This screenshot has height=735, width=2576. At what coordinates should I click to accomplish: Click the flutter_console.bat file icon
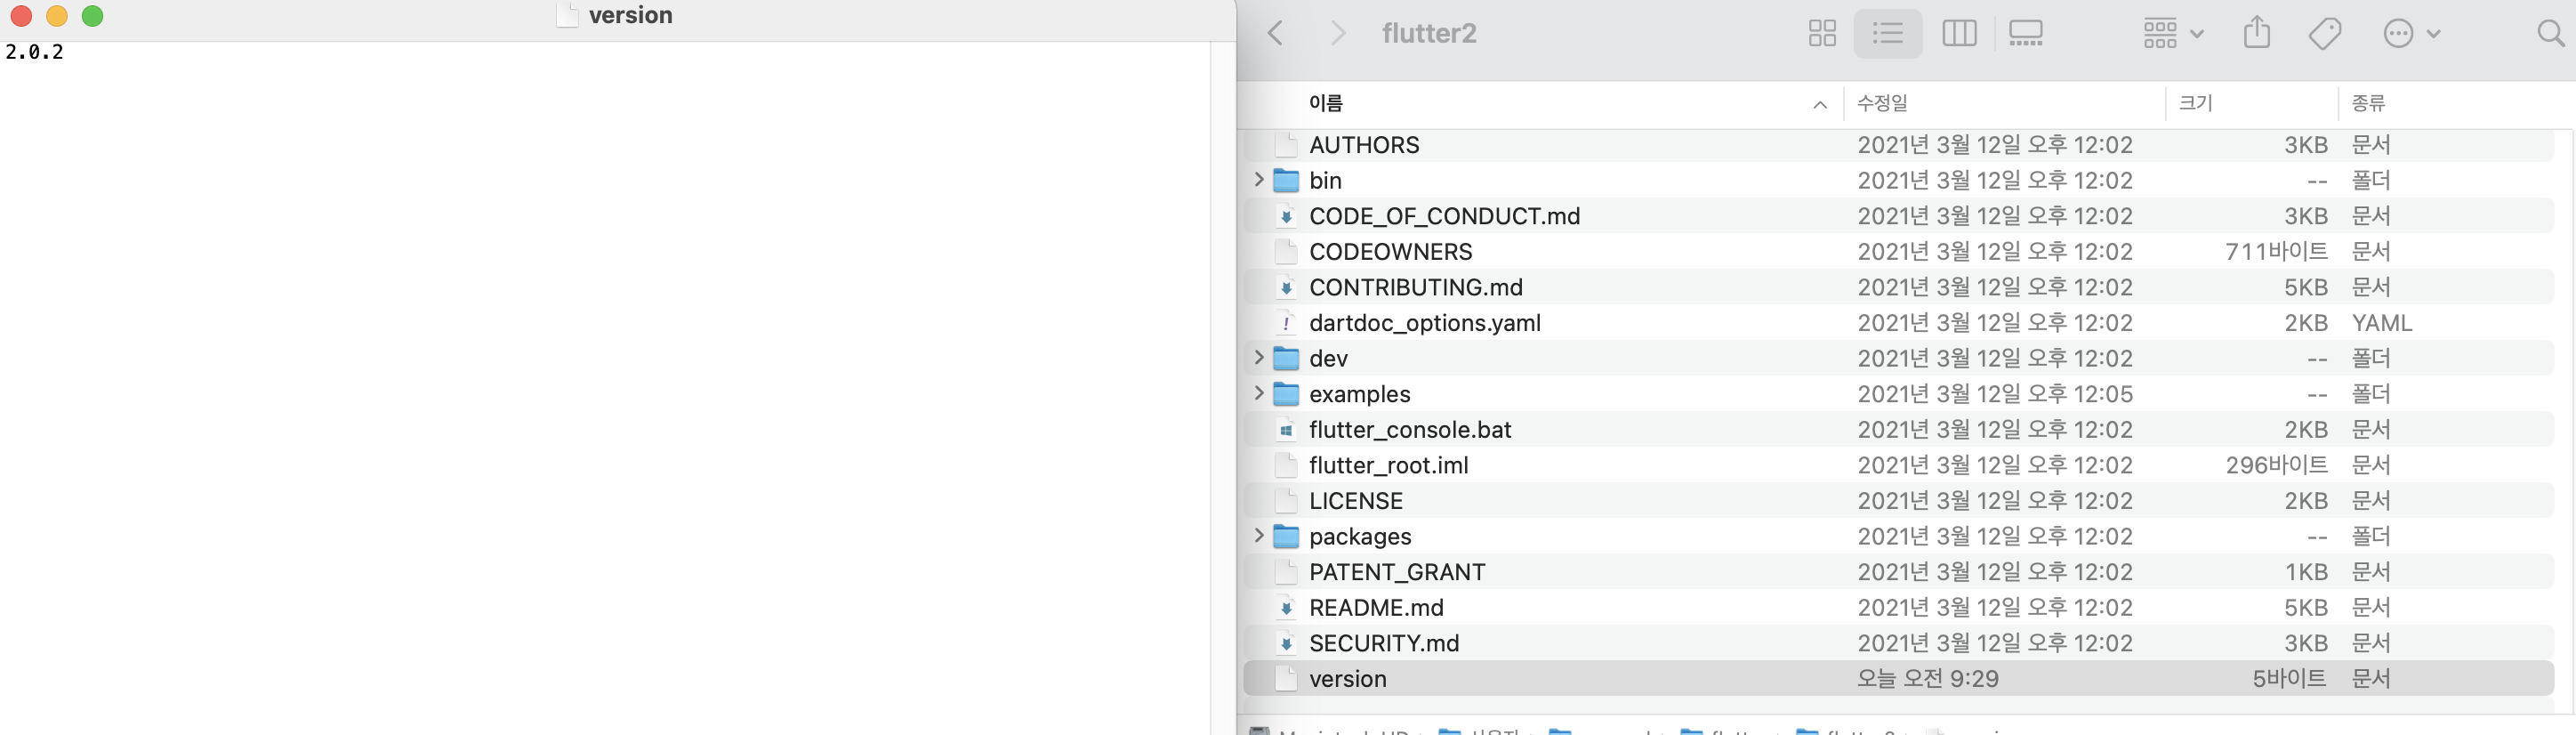[x=1286, y=429]
